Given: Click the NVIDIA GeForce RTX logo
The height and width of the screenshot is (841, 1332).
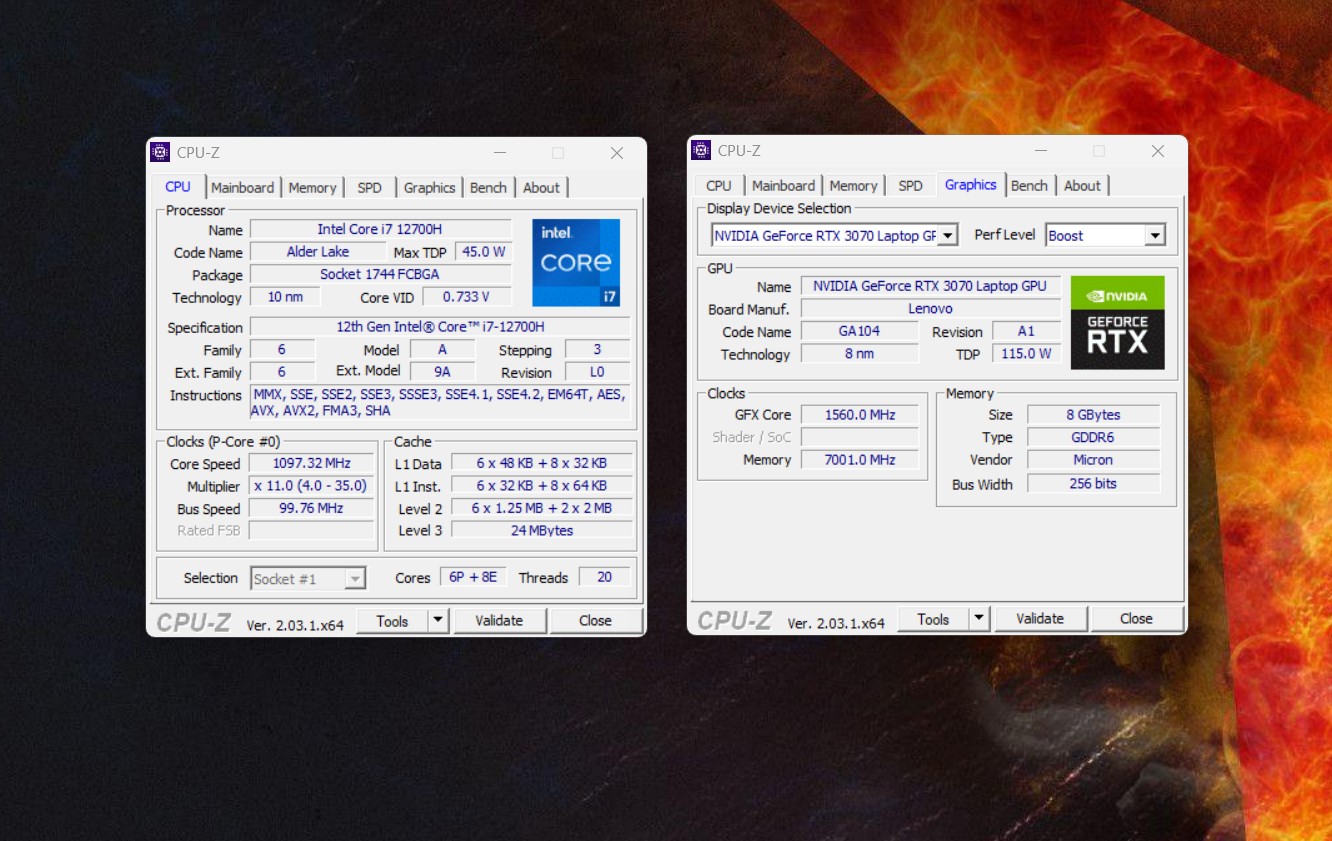Looking at the screenshot, I should (1117, 322).
